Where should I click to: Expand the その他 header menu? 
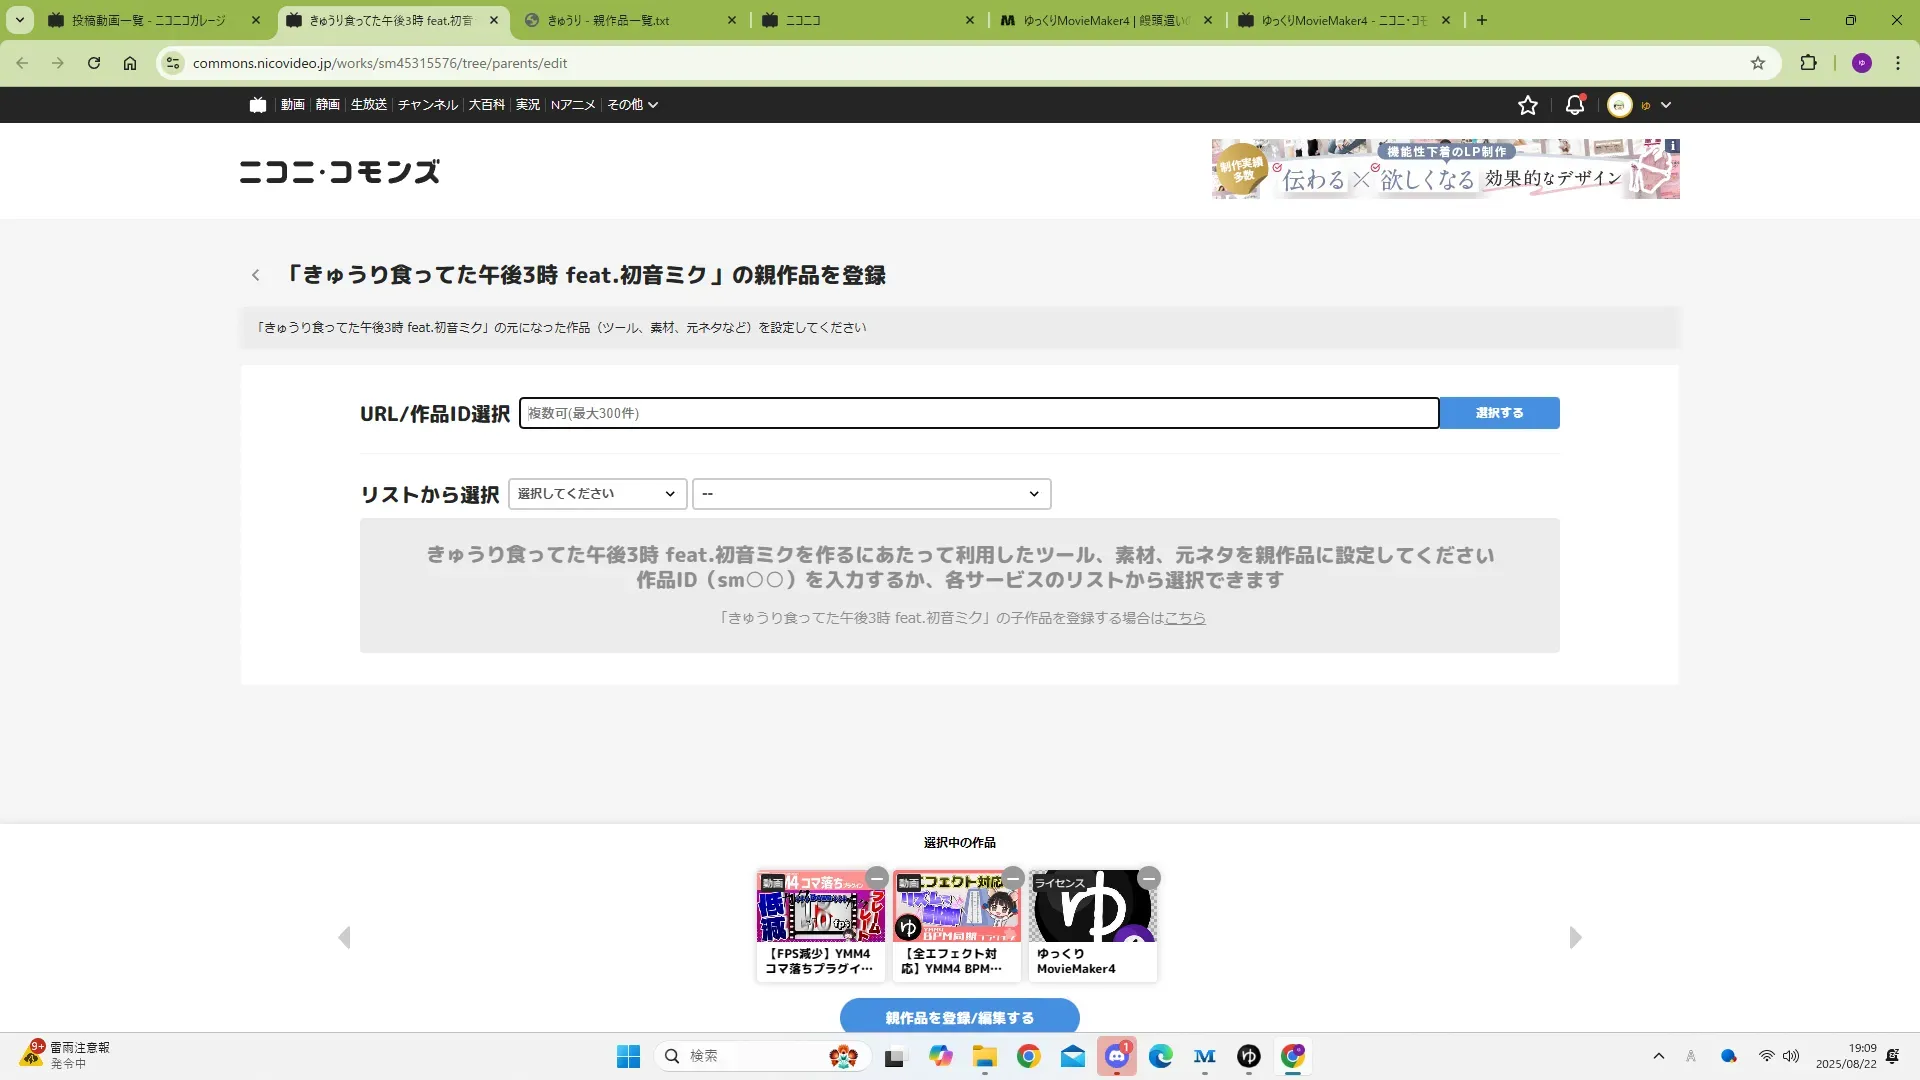[x=632, y=105]
